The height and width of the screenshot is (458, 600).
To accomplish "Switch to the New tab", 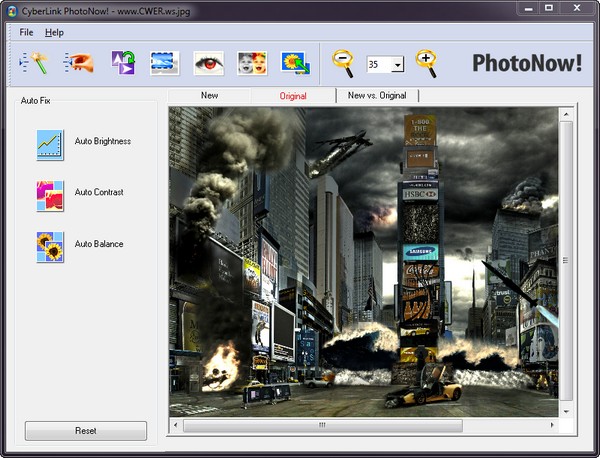I will [x=210, y=96].
